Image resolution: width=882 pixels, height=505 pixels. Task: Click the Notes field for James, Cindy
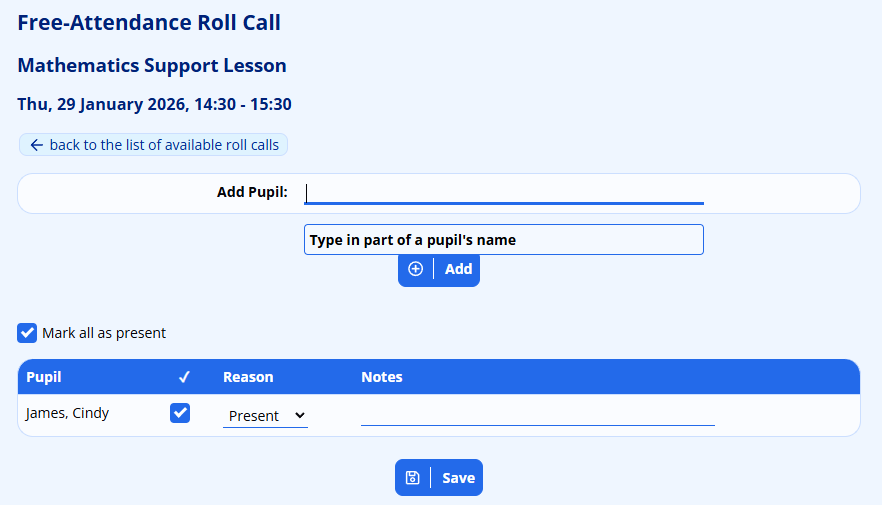point(537,414)
